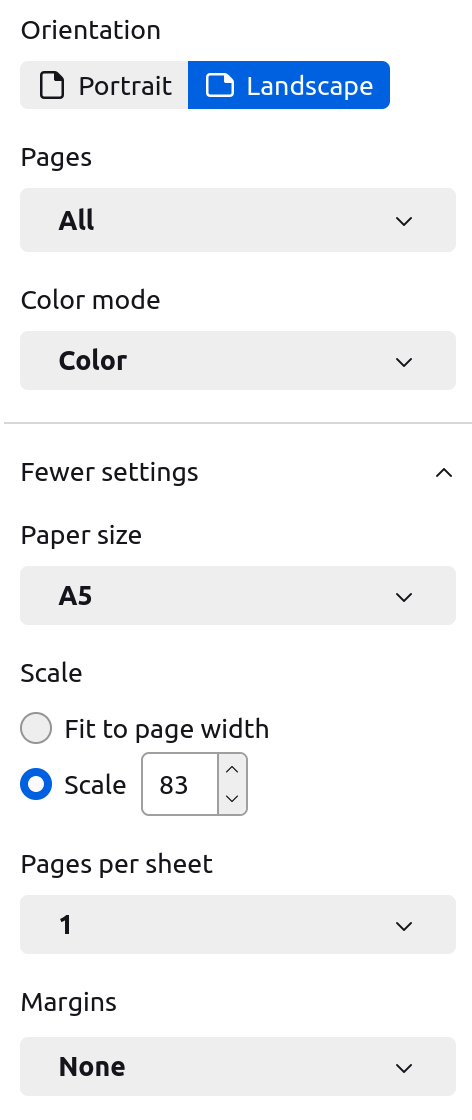The height and width of the screenshot is (1120, 472).
Task: Click the Fewer settings label
Action: [109, 472]
